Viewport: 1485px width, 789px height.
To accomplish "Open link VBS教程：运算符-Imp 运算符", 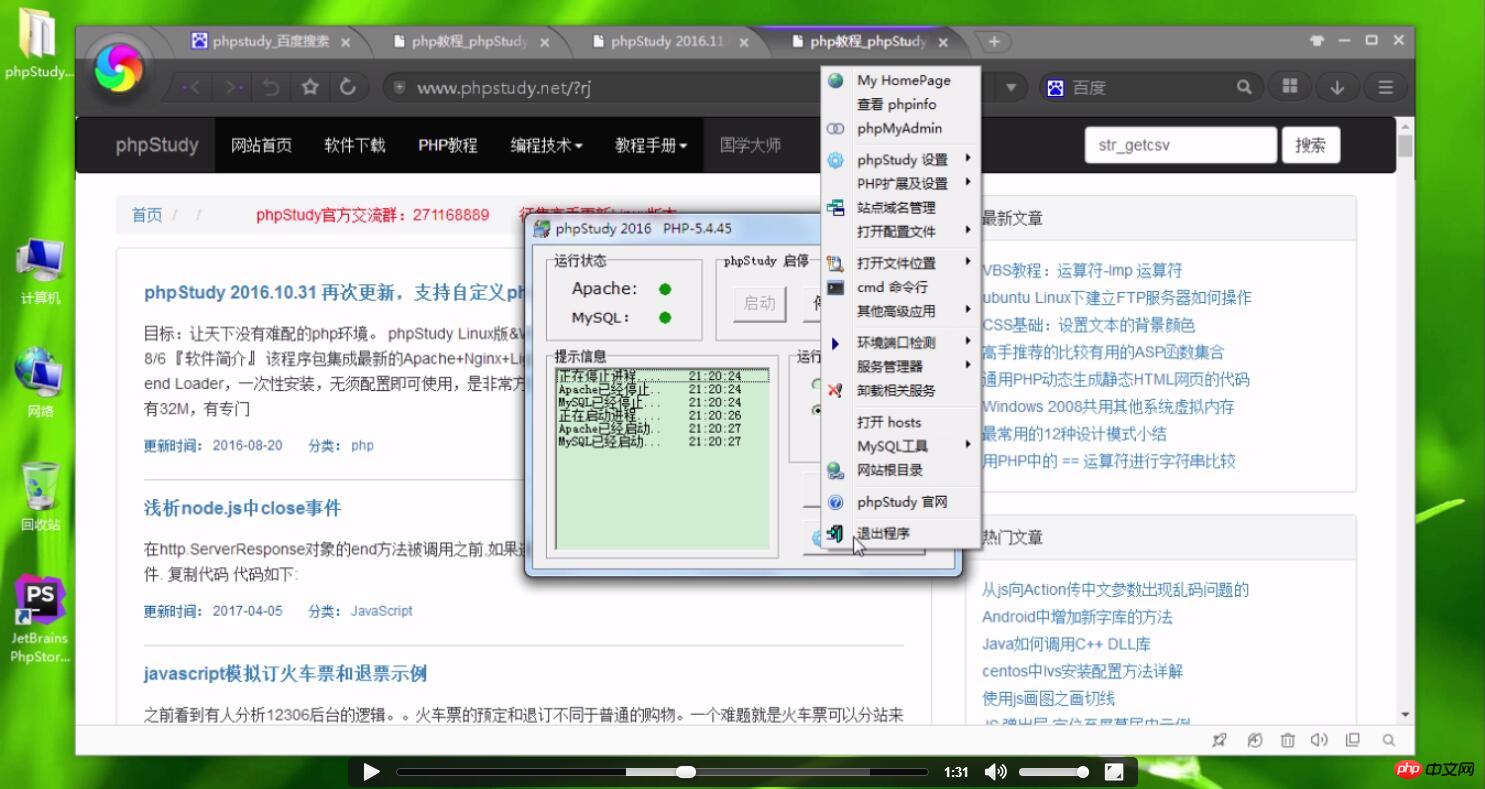I will pos(1082,270).
